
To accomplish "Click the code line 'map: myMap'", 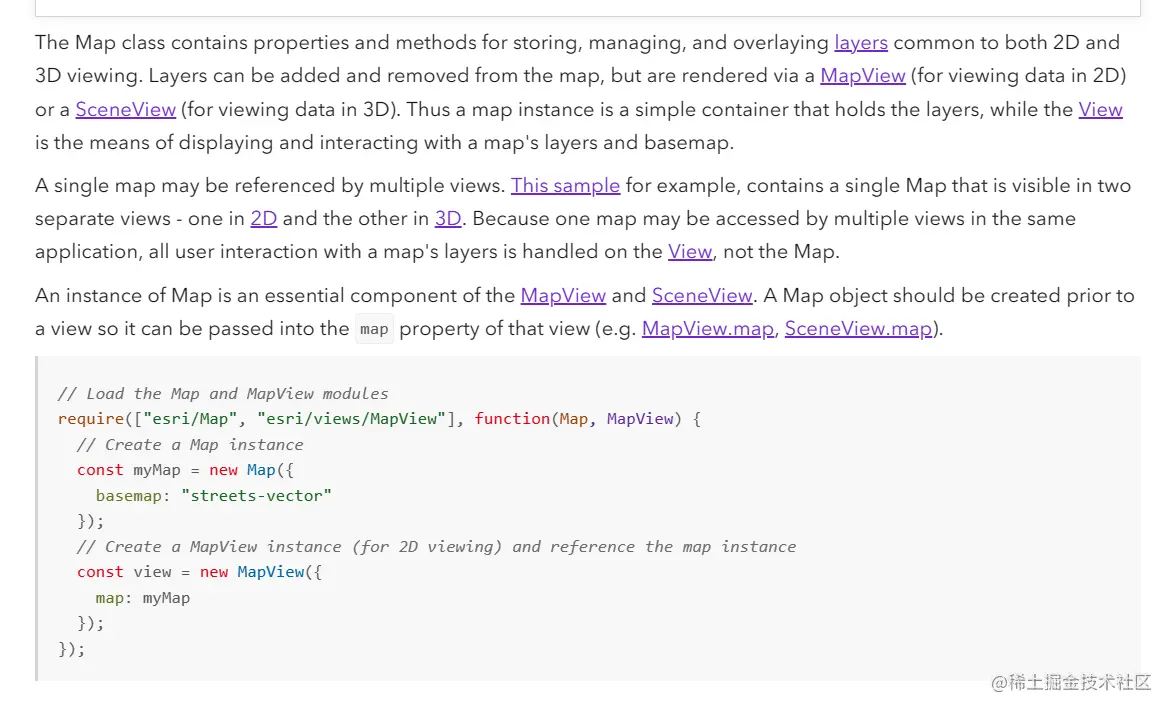I will point(143,598).
